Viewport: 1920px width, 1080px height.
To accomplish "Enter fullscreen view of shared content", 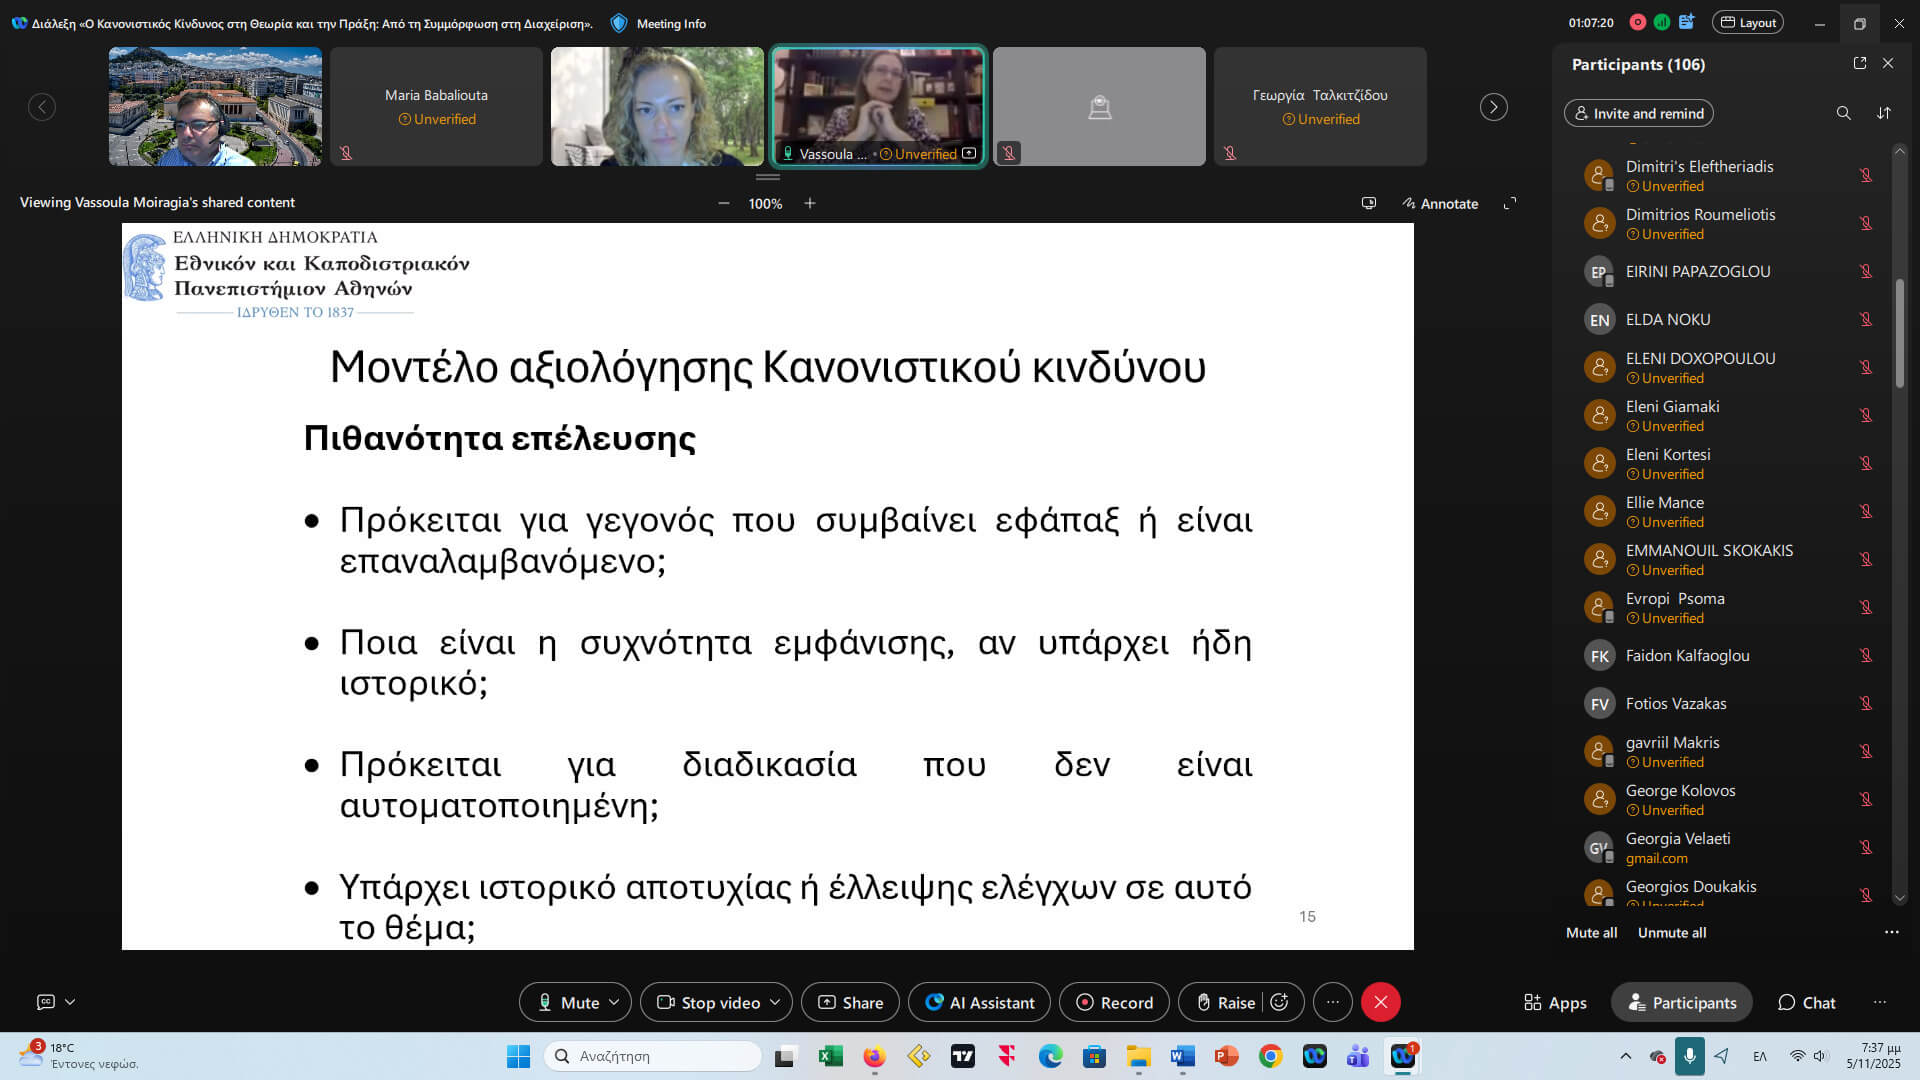I will tap(1510, 203).
